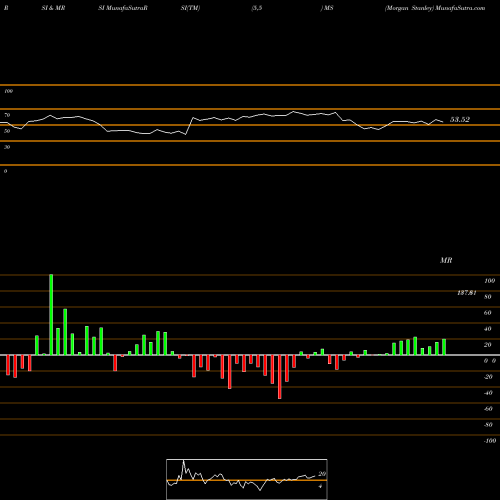Viewport: 500px width, 500px height.
Task: Click the MR axis label 80
Action: pos(488,297)
